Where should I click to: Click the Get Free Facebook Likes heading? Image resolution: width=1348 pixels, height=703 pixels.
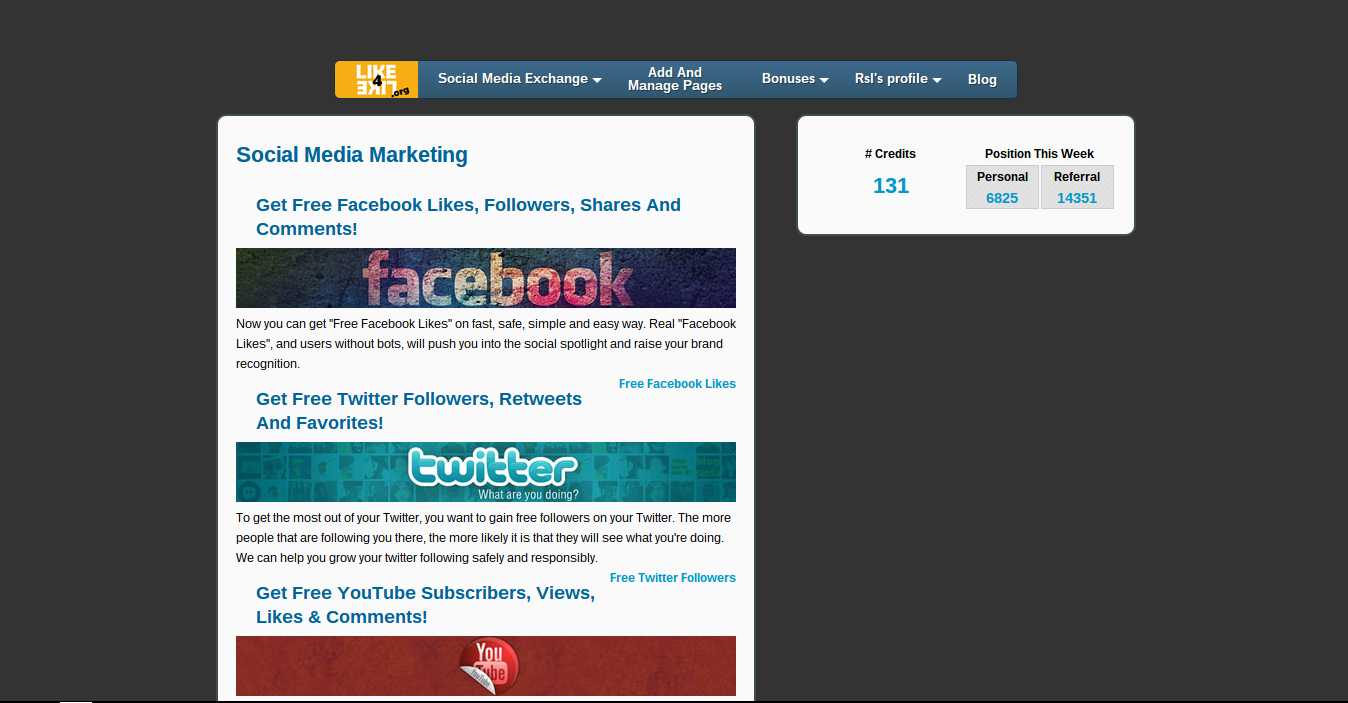pyautogui.click(x=468, y=217)
